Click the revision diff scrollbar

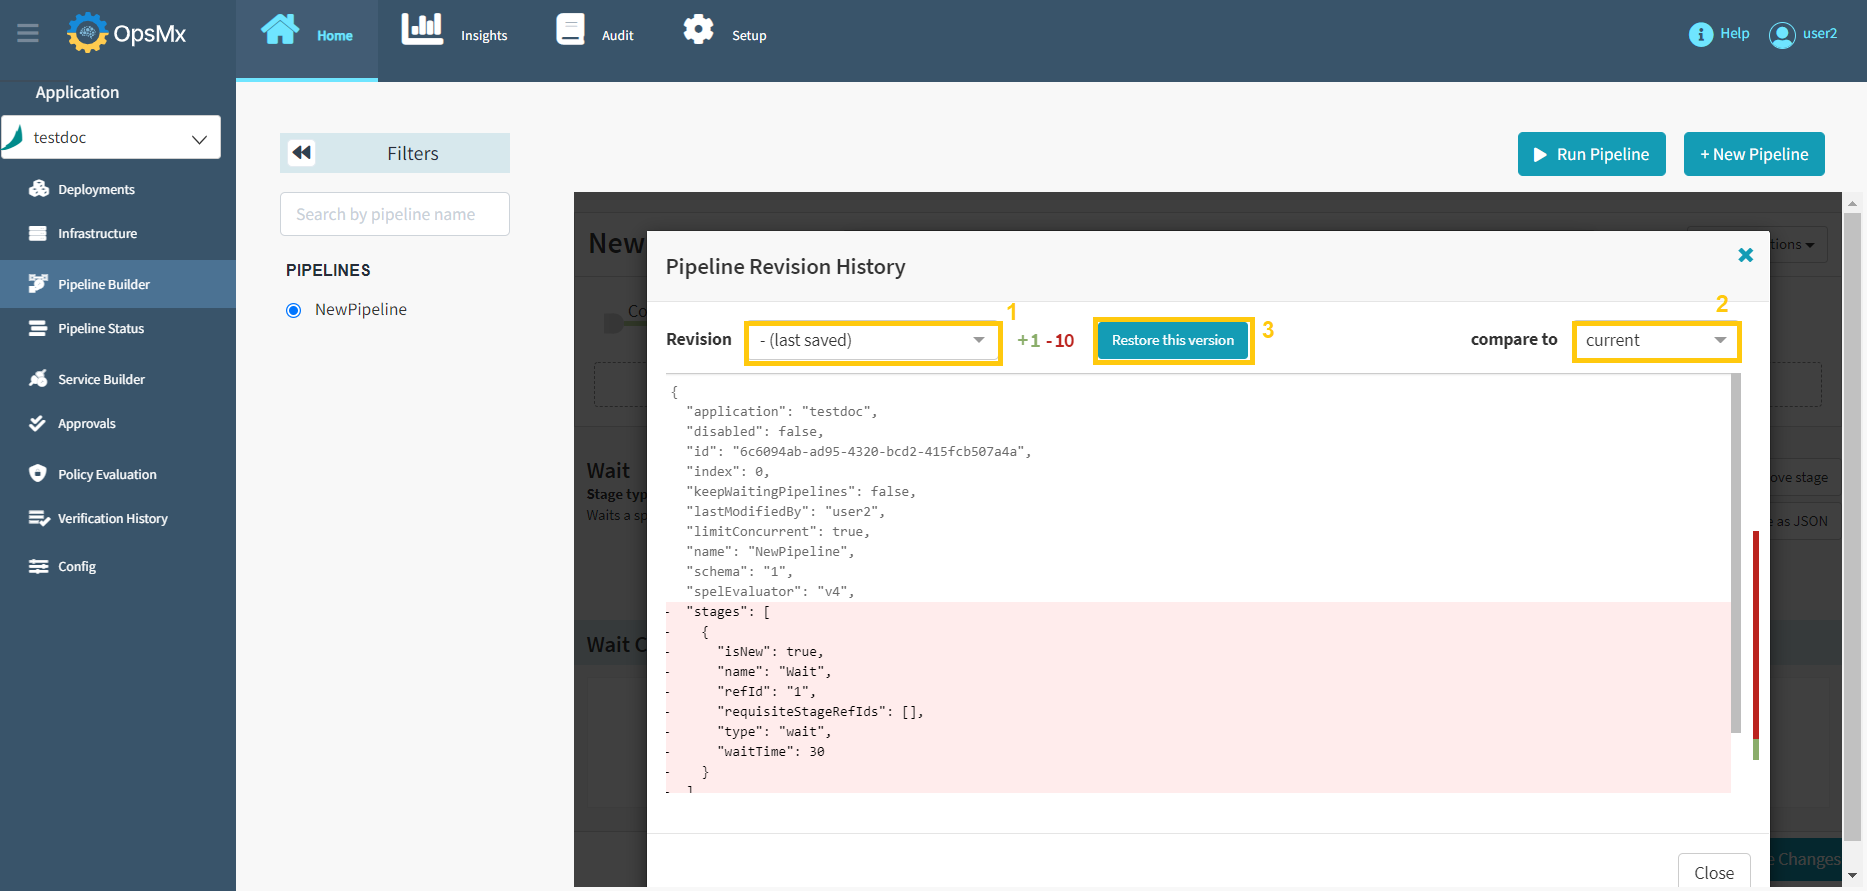pyautogui.click(x=1735, y=550)
